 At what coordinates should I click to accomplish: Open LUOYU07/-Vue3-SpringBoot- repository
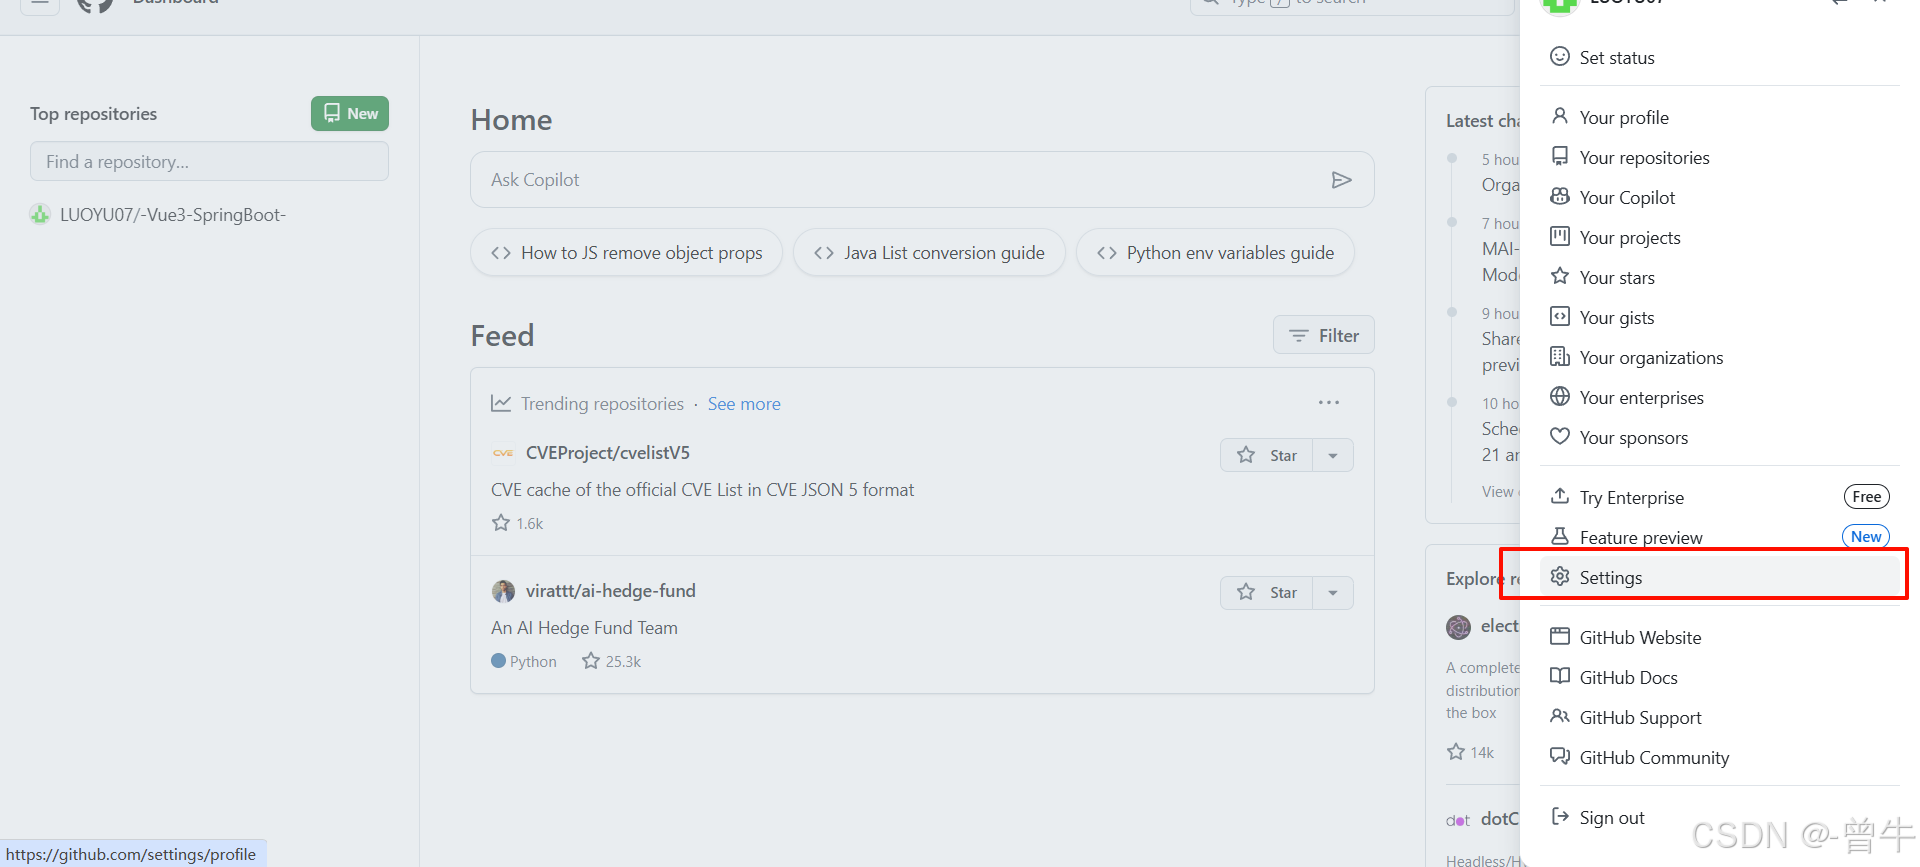[173, 215]
